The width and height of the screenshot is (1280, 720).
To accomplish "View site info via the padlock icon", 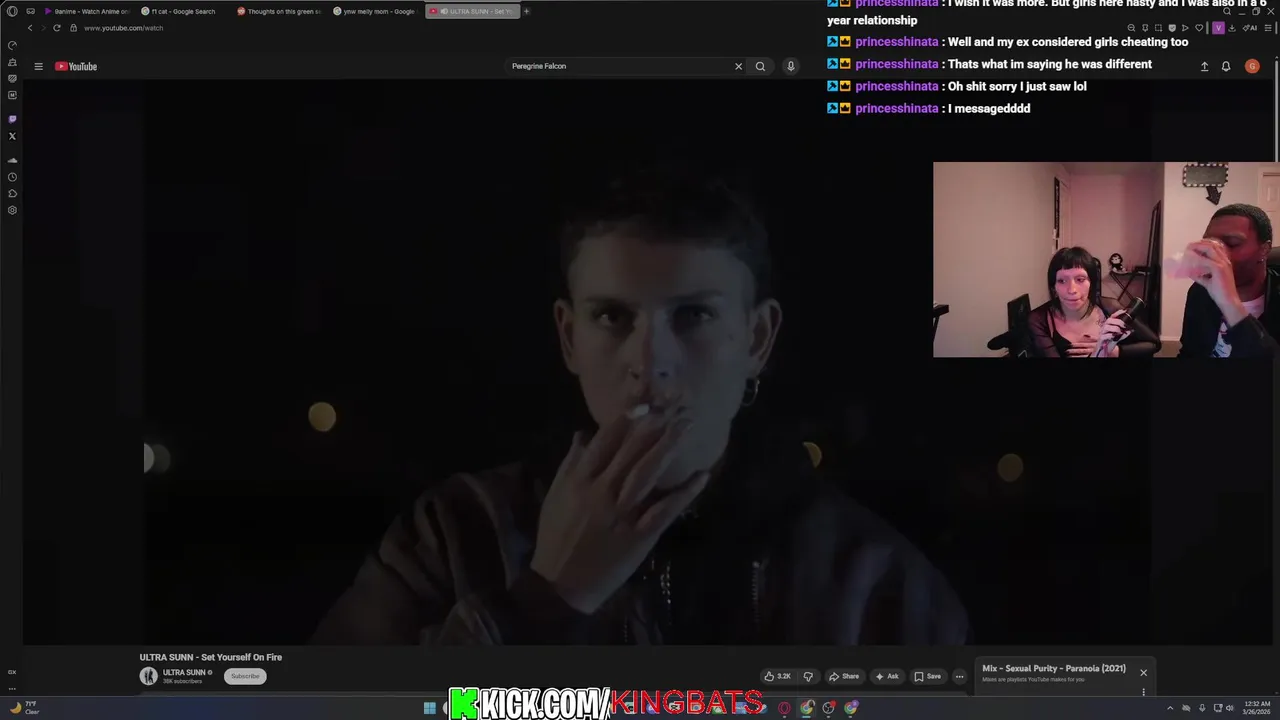I will point(73,28).
